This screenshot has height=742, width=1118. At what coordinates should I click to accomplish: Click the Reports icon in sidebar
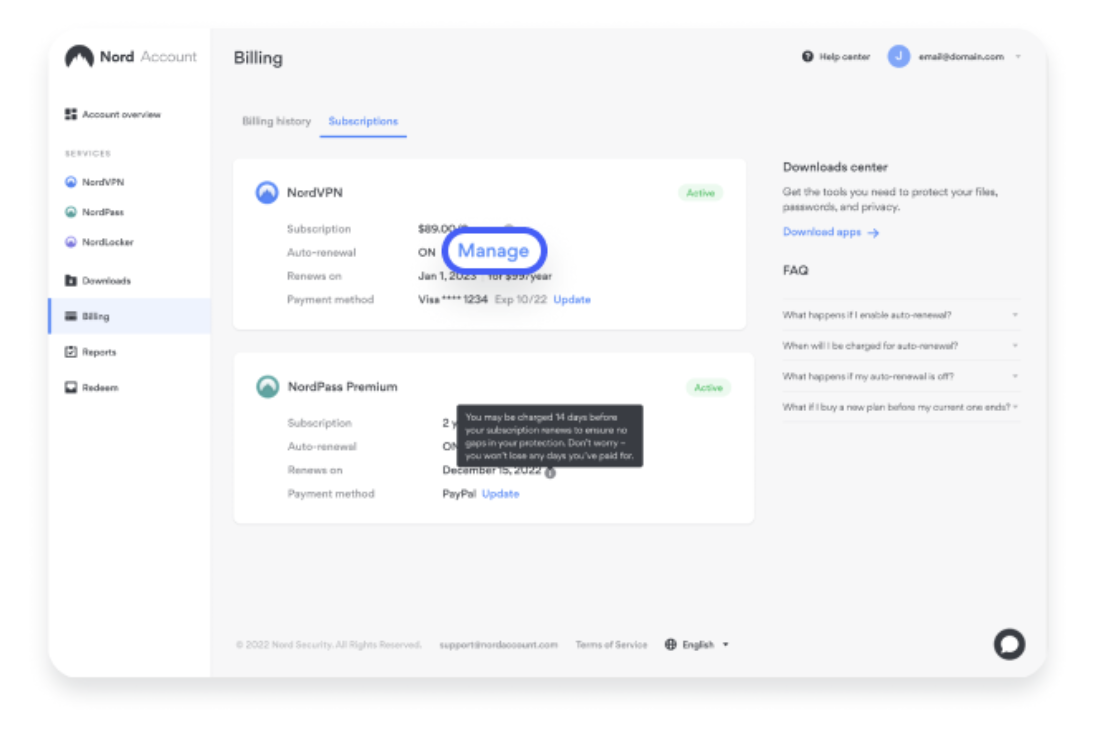click(x=71, y=351)
